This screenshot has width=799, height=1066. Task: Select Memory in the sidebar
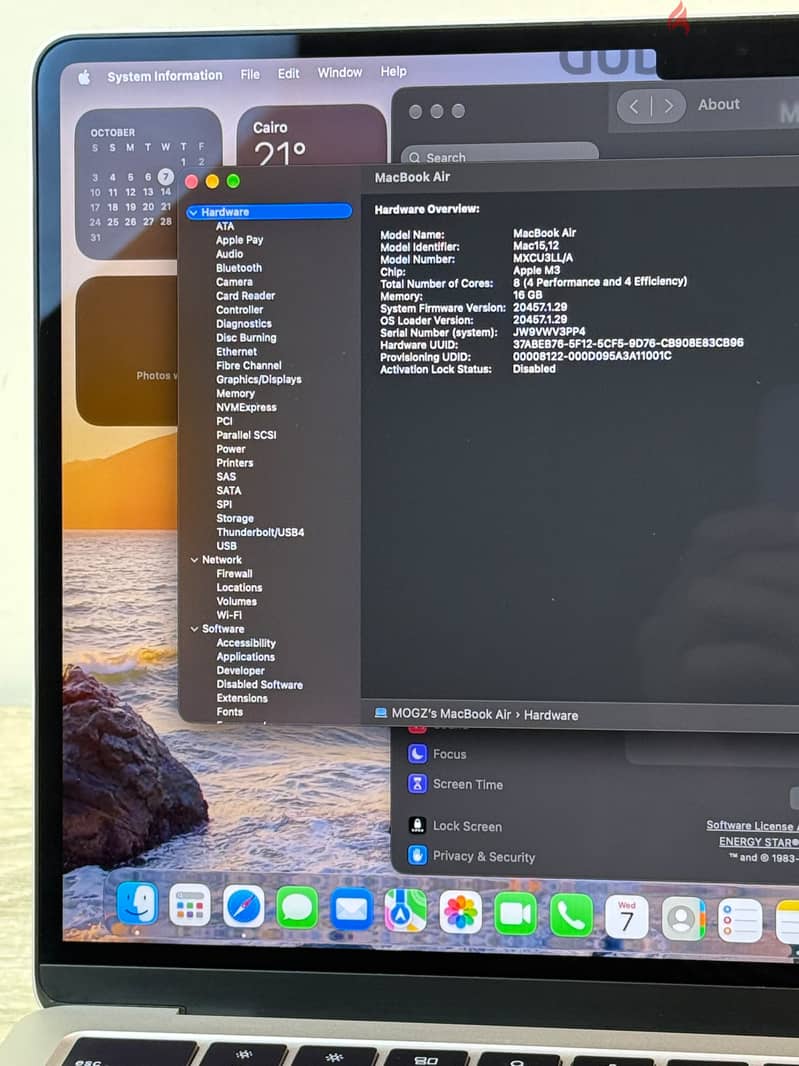pos(235,393)
